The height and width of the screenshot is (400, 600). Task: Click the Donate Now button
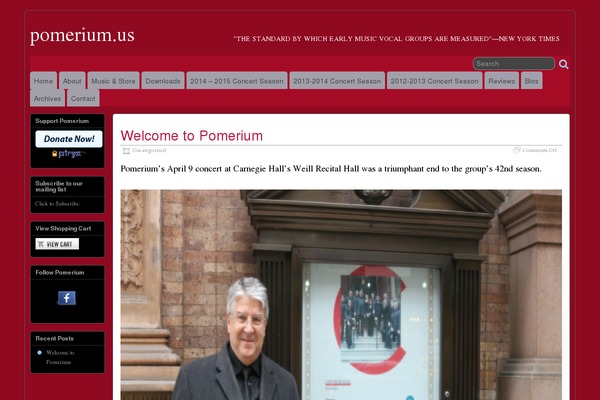69,139
